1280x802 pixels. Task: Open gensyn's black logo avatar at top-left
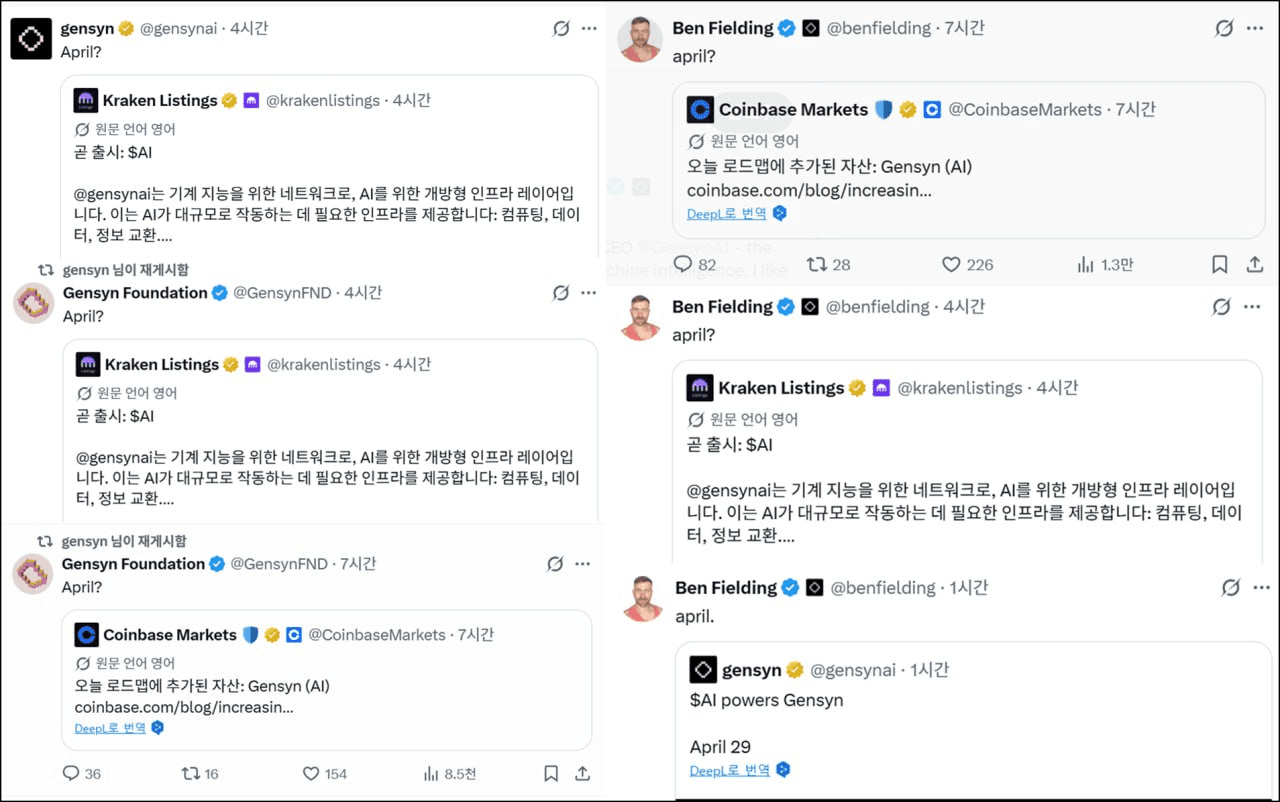click(x=31, y=39)
